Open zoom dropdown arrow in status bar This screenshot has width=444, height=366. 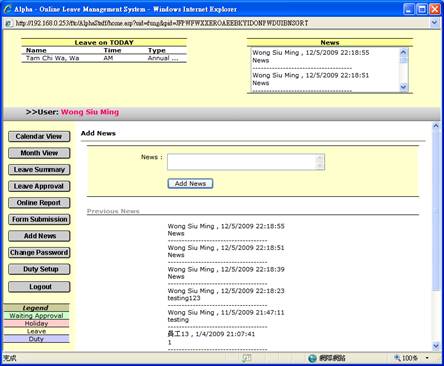click(427, 358)
